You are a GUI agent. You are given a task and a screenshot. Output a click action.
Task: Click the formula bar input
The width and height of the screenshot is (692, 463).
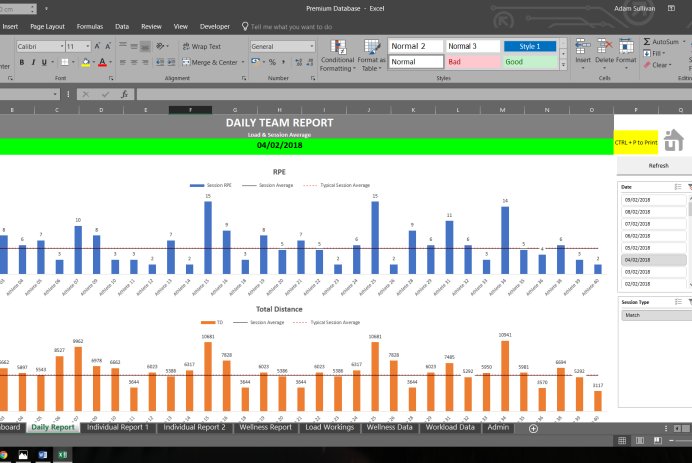point(414,94)
